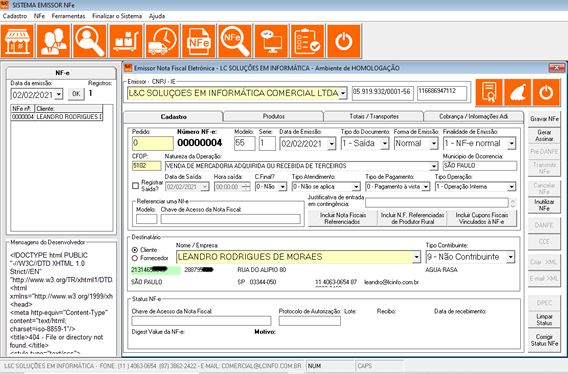This screenshot has height=374, width=568.
Task: Click Incluir Nota Fiscais Referenciadas button
Action: tap(343, 218)
